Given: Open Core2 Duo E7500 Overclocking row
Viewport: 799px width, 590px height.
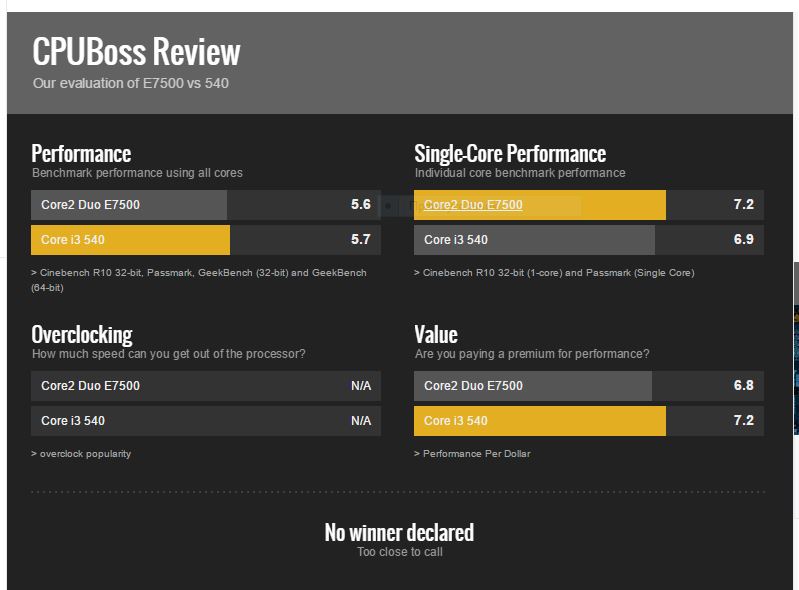Looking at the screenshot, I should click(x=206, y=386).
